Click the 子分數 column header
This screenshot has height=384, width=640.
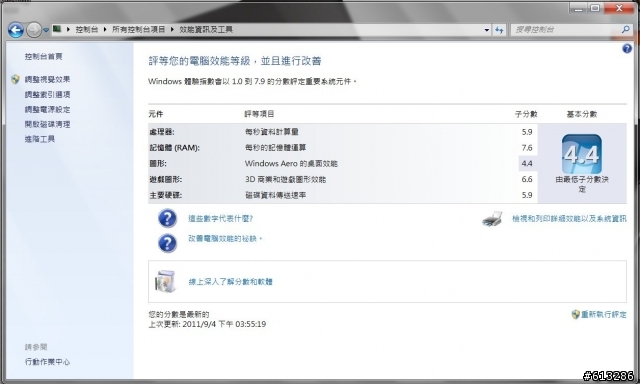[526, 114]
